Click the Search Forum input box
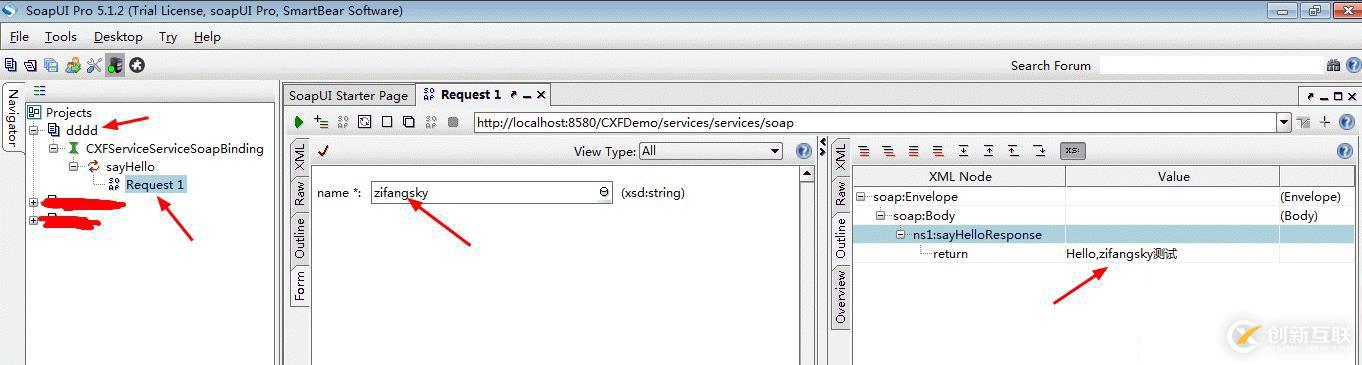Image resolution: width=1362 pixels, height=365 pixels. coord(1210,65)
